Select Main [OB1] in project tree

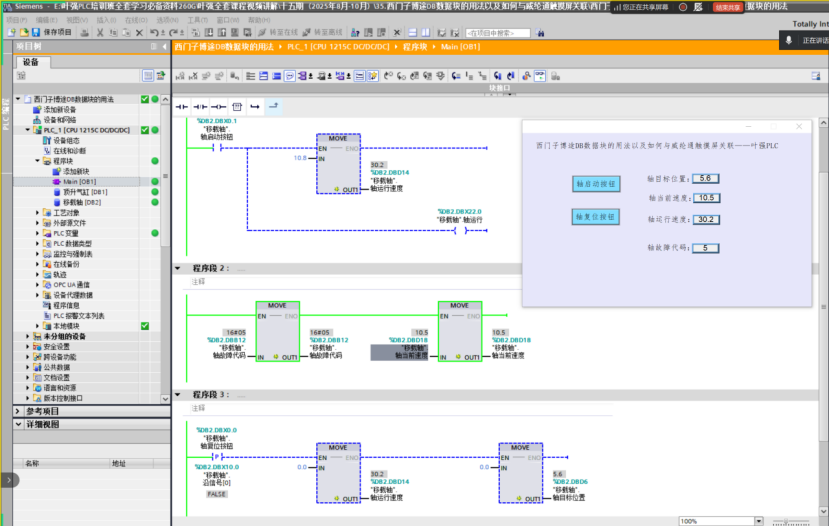(79, 181)
